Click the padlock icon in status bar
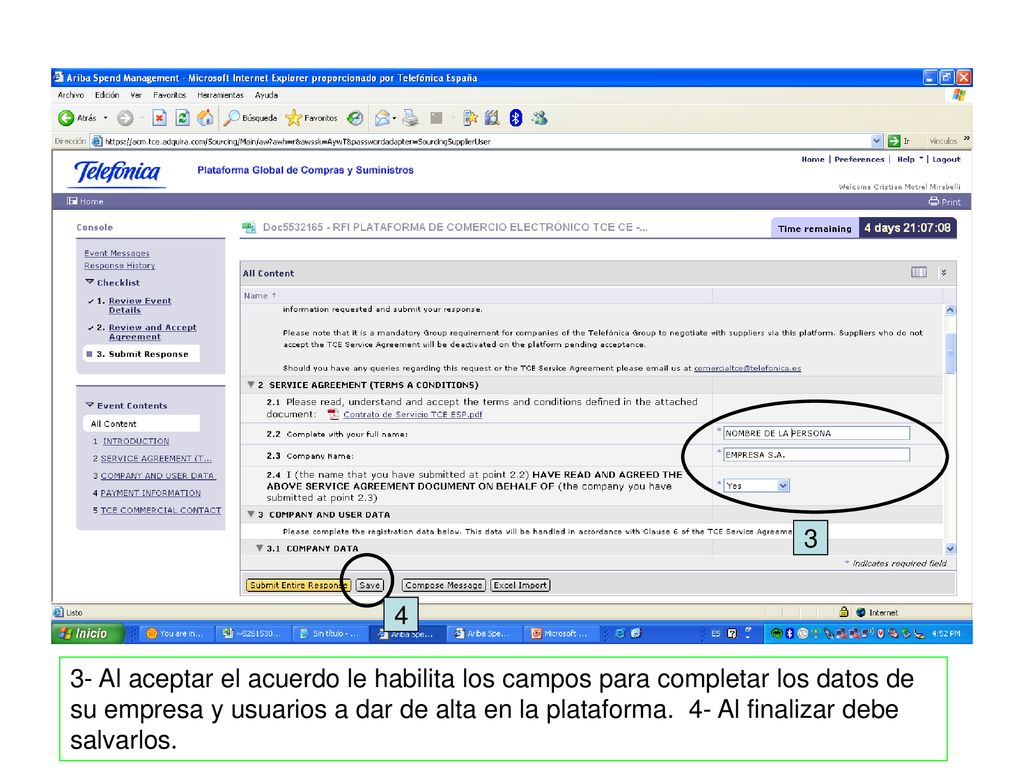The height and width of the screenshot is (768, 1024). [x=844, y=612]
